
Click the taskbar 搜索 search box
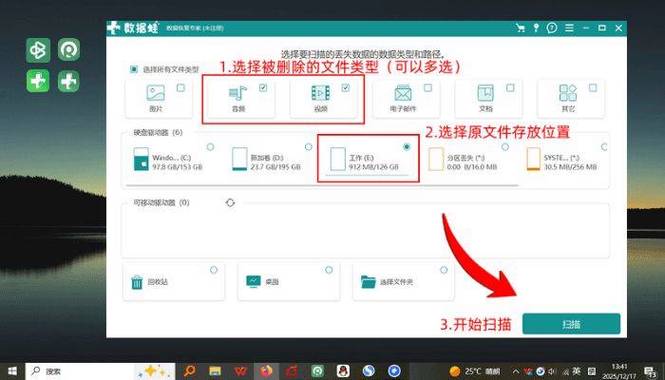[x=100, y=372]
